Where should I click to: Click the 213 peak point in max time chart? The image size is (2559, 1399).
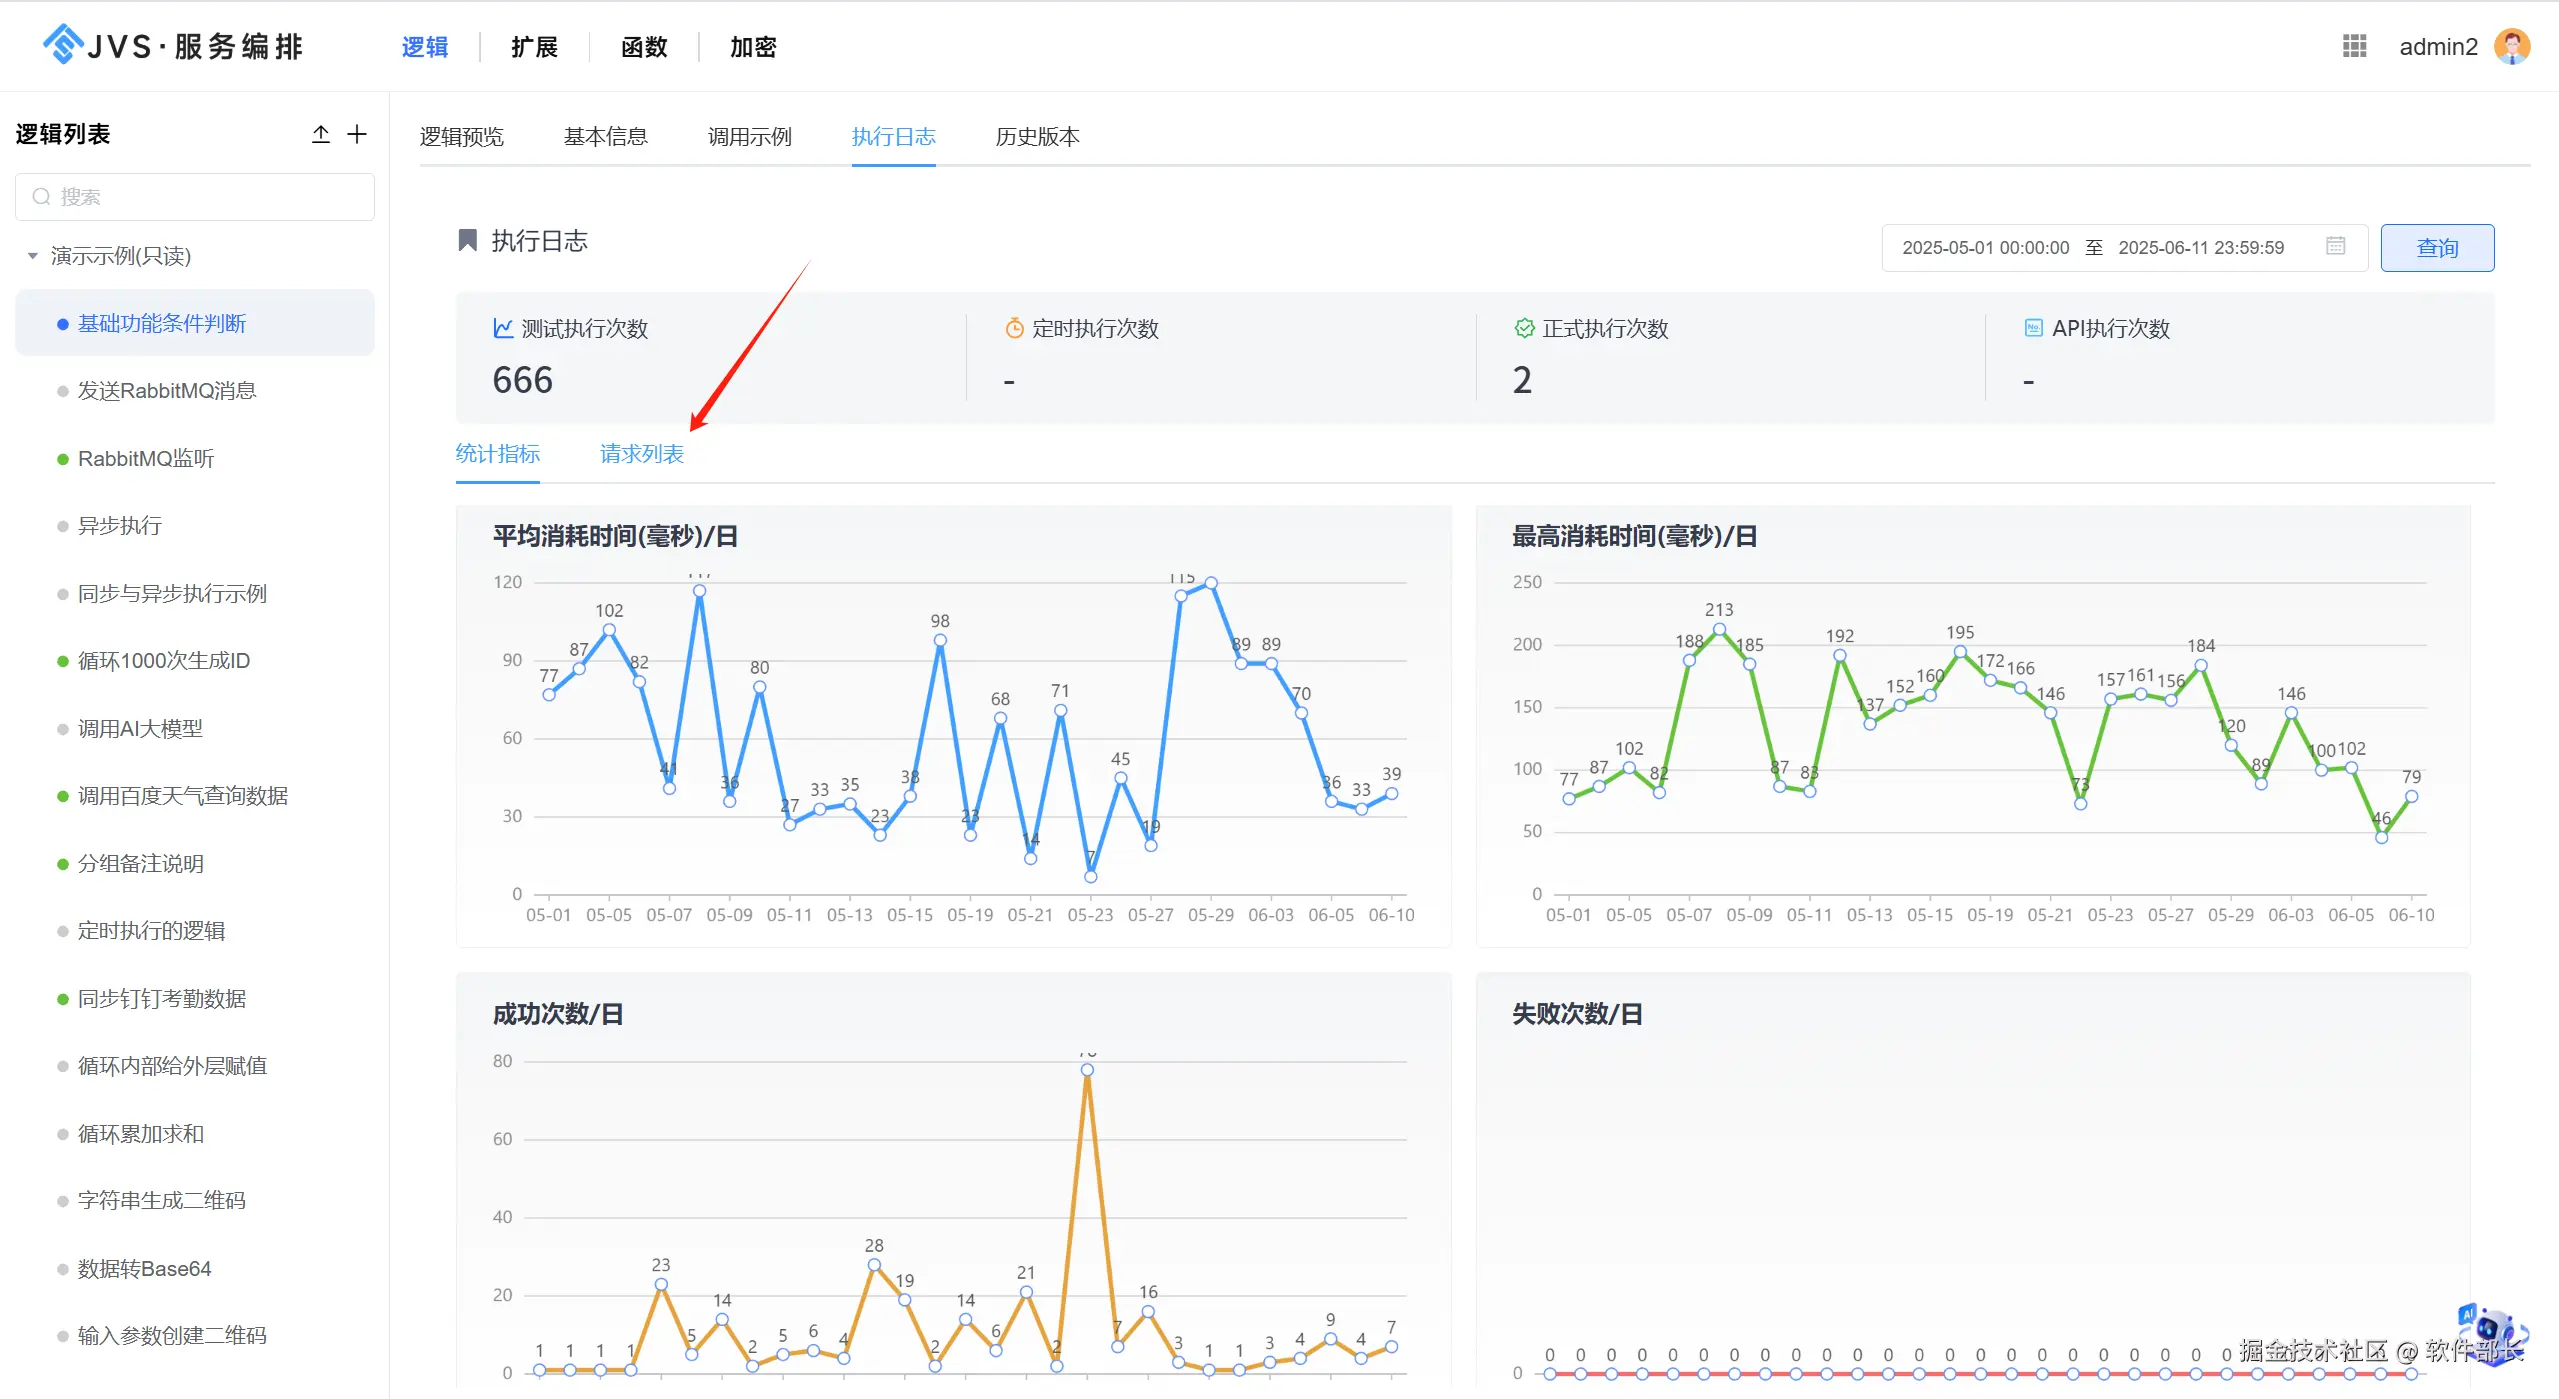1719,630
